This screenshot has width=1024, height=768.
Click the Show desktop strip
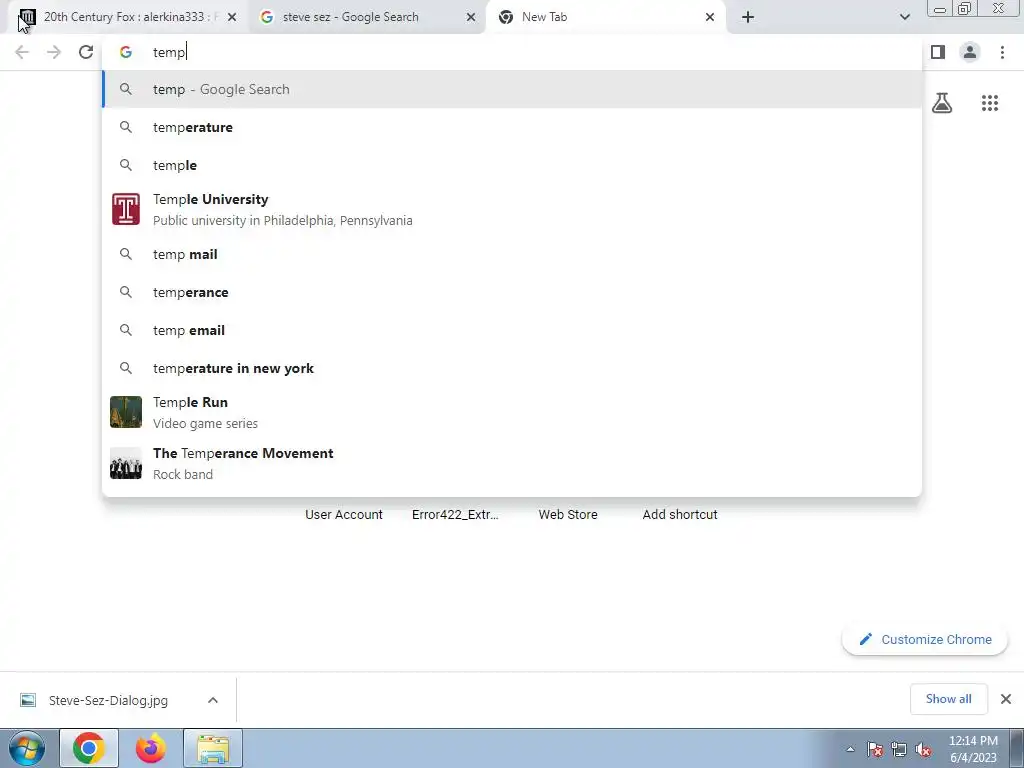pos(1017,748)
